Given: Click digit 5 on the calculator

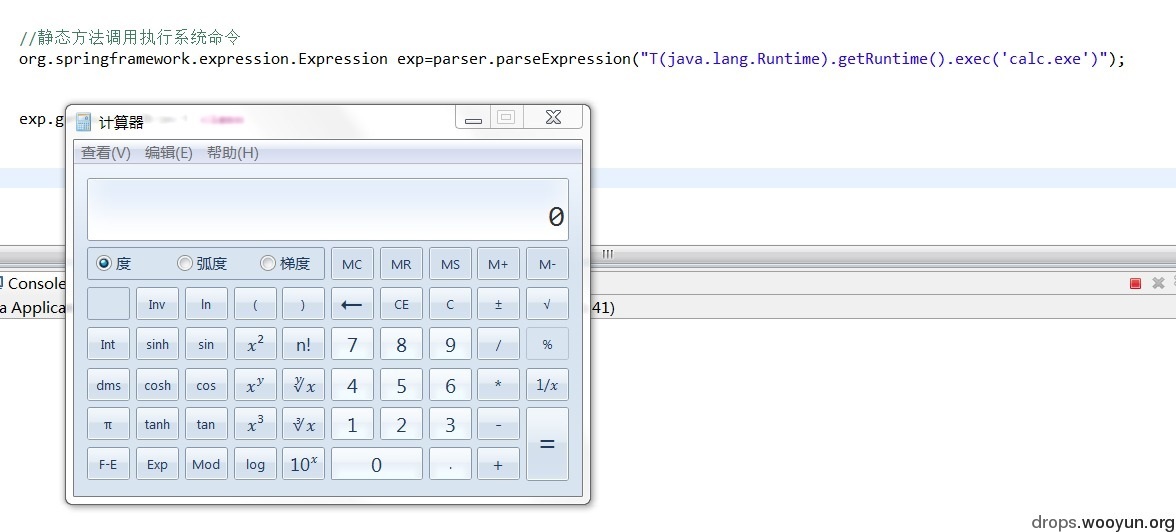Looking at the screenshot, I should click(x=401, y=385).
